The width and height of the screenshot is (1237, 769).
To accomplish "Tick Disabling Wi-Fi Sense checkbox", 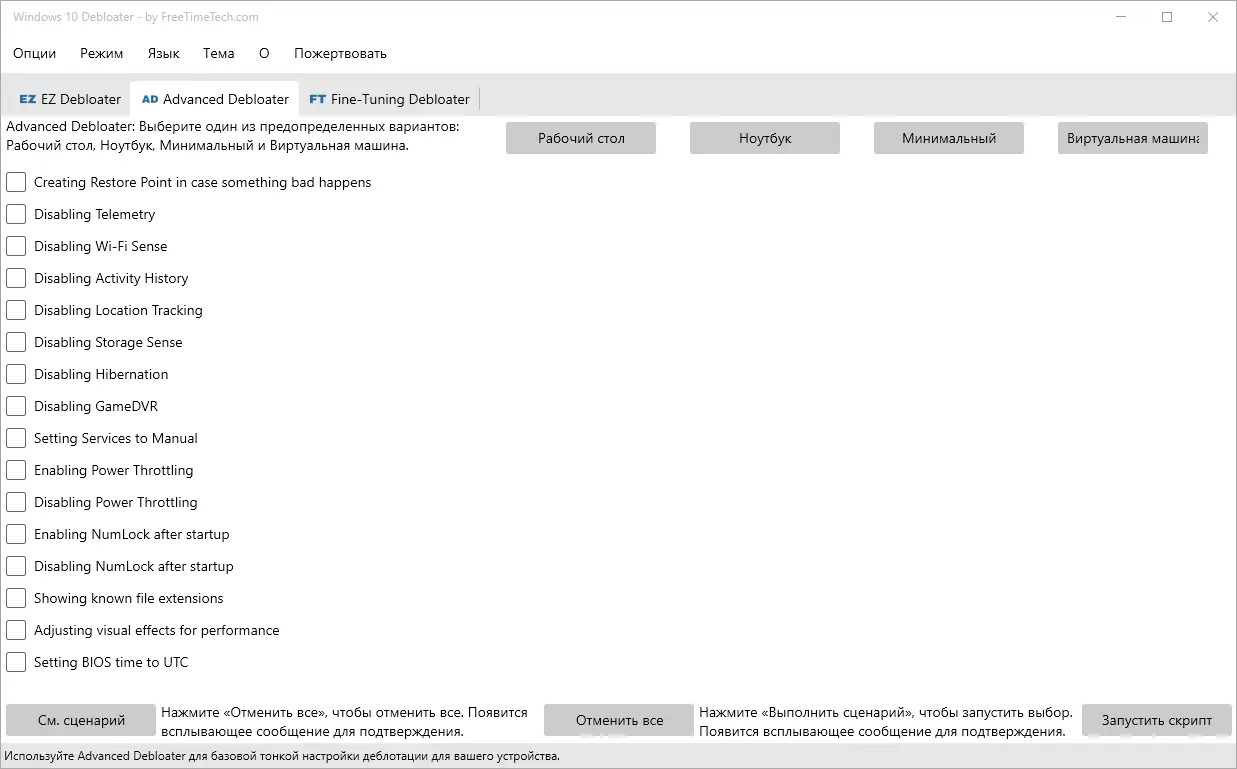I will pos(16,246).
